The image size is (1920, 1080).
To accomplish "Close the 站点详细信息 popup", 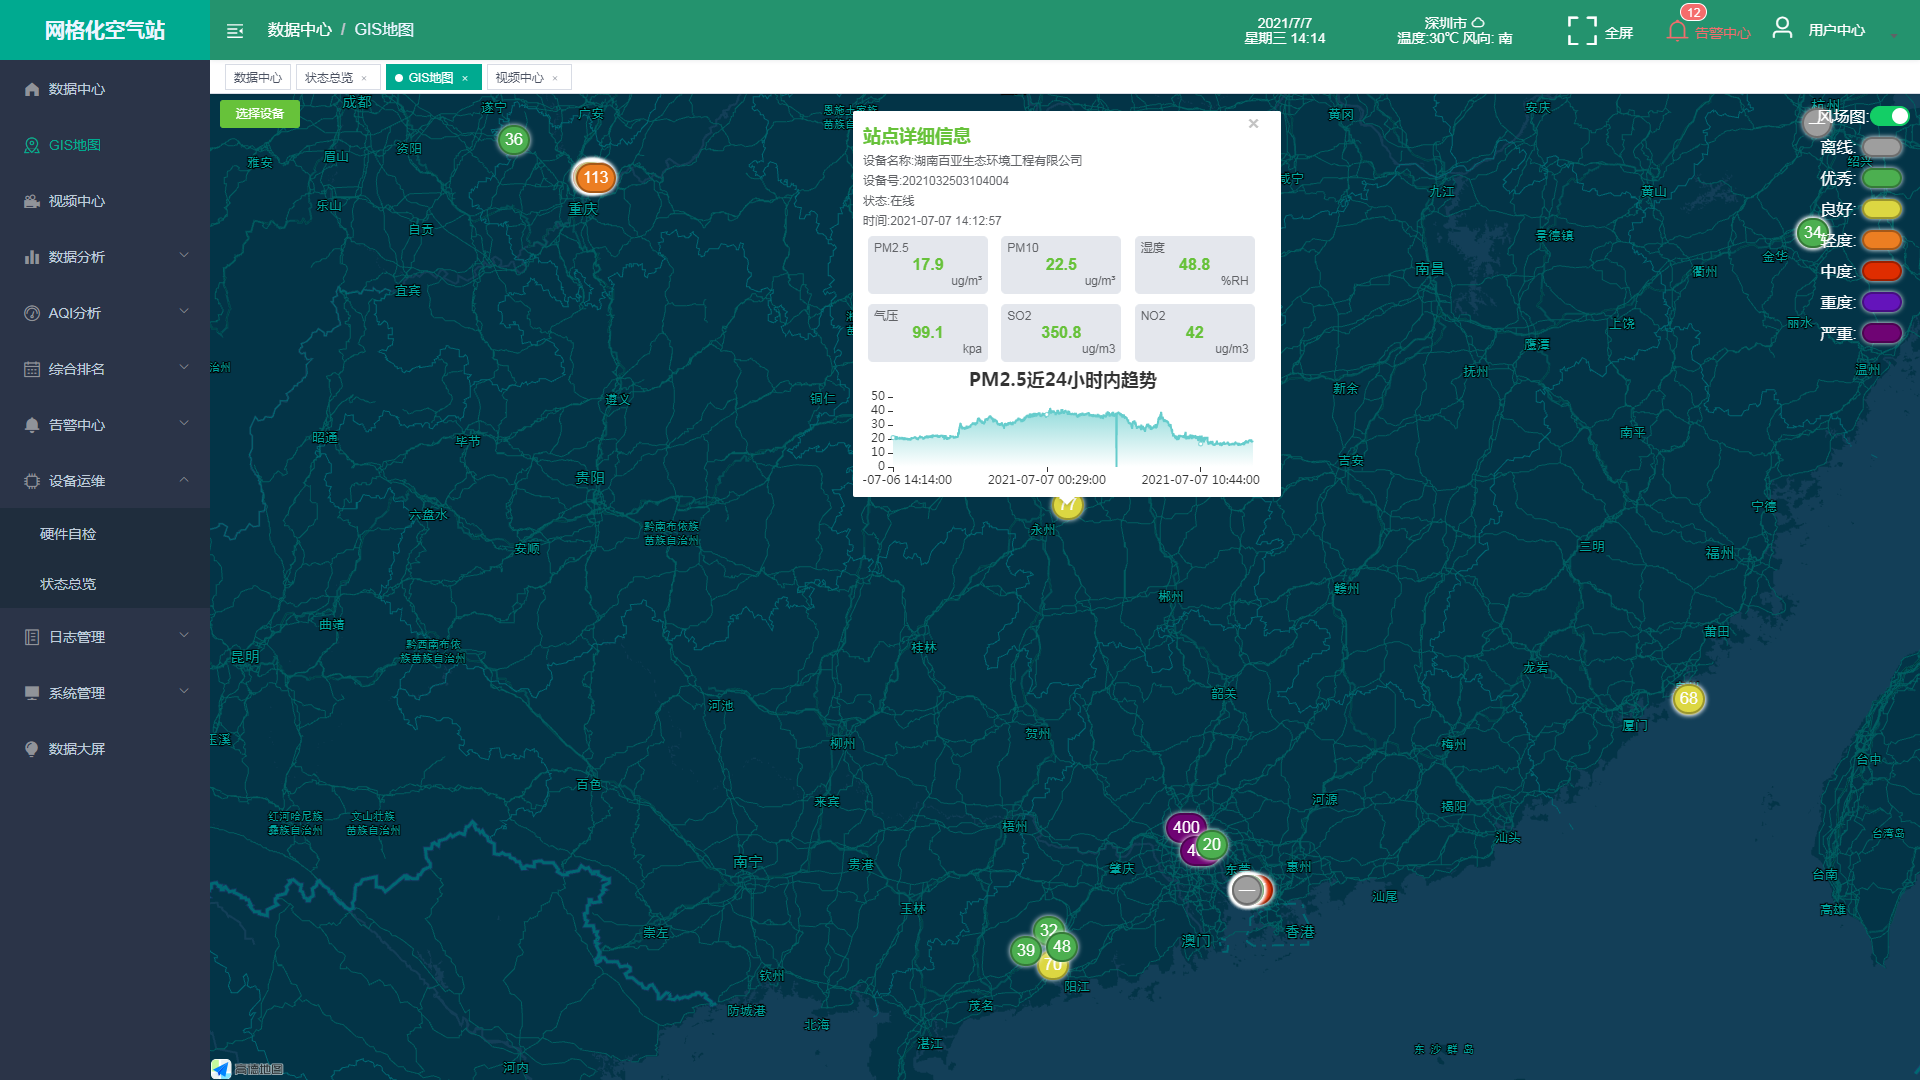I will (x=1253, y=124).
